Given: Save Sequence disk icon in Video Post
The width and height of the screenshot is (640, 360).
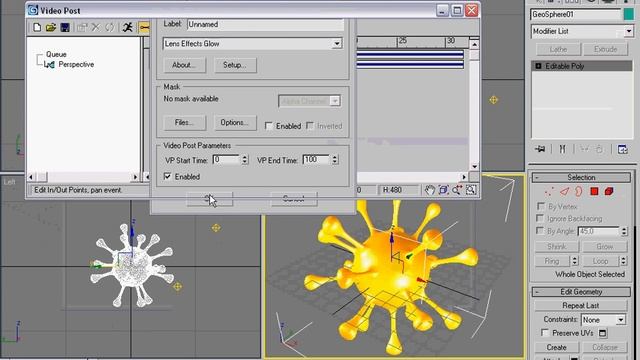Looking at the screenshot, I should 64,27.
